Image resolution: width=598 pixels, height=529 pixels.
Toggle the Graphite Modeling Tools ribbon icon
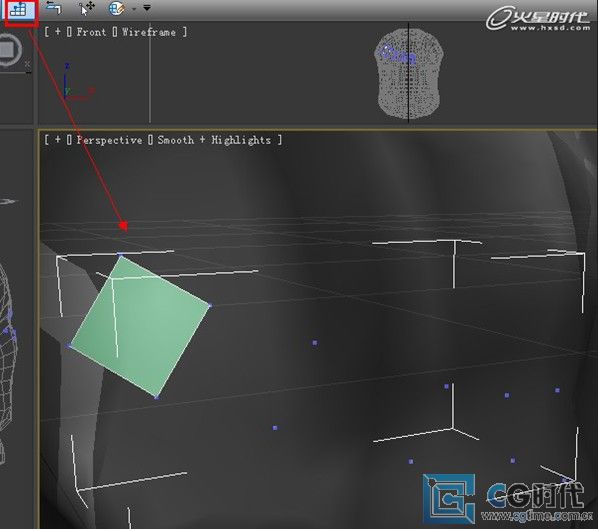pos(18,10)
